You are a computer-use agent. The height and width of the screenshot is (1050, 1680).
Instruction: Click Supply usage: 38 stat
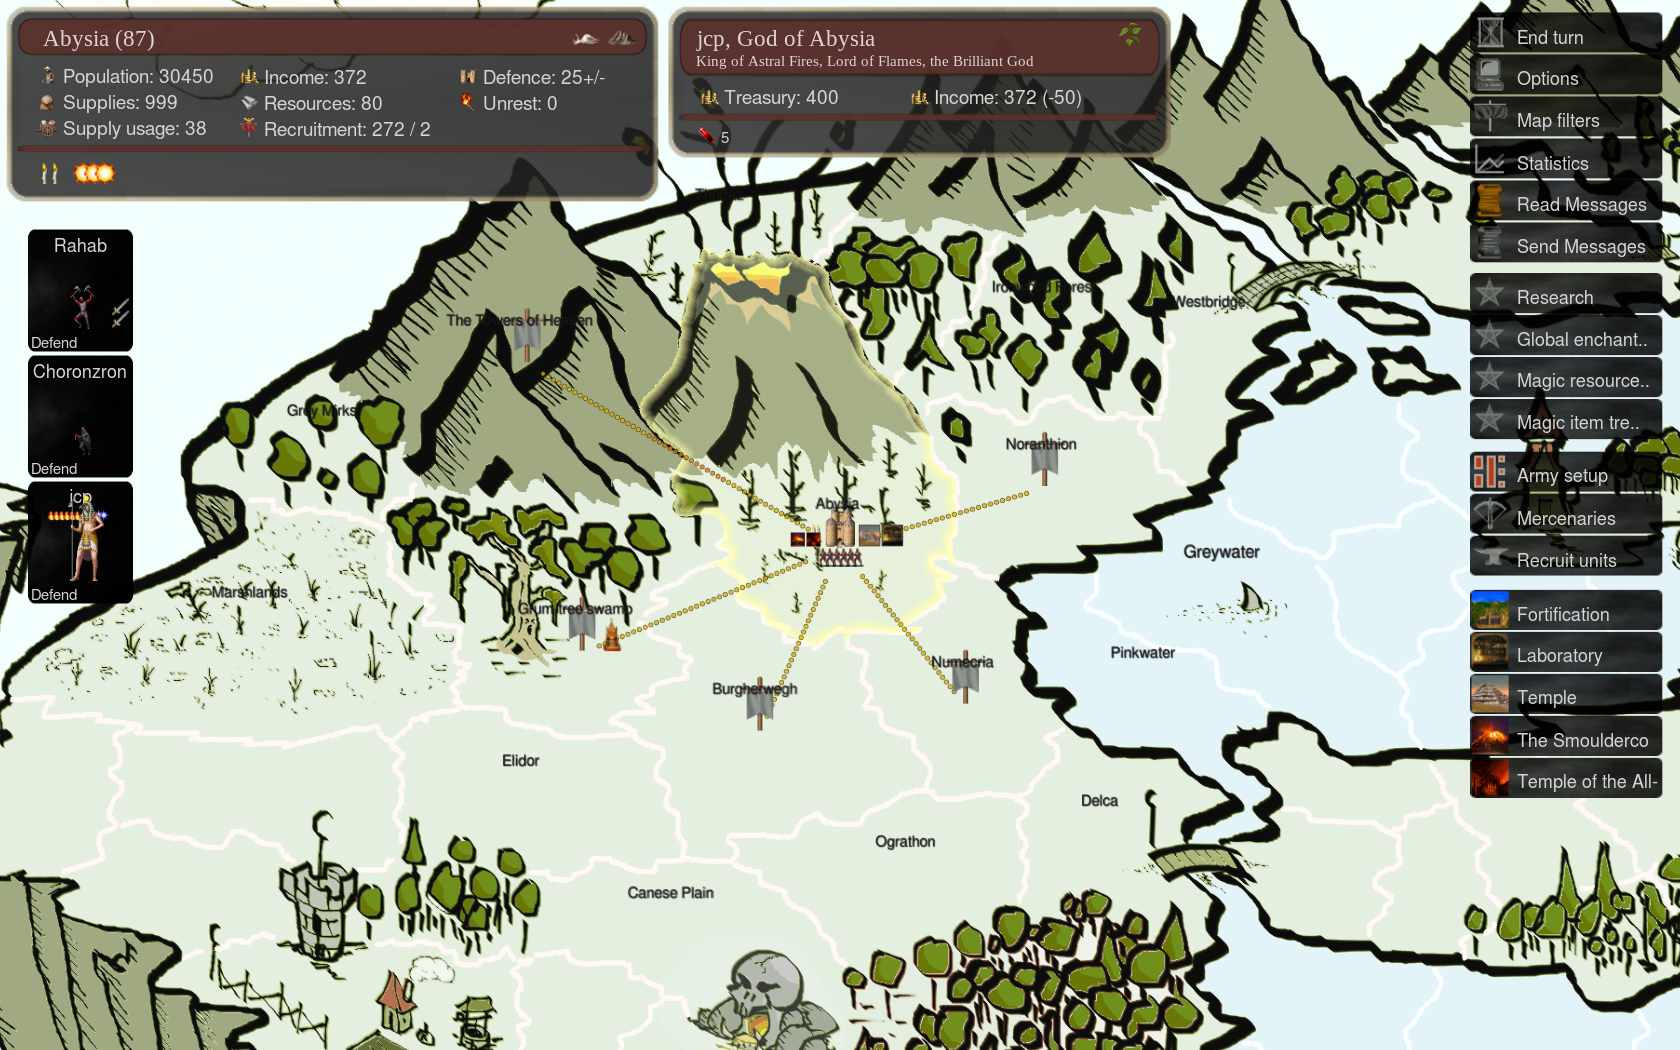point(122,128)
